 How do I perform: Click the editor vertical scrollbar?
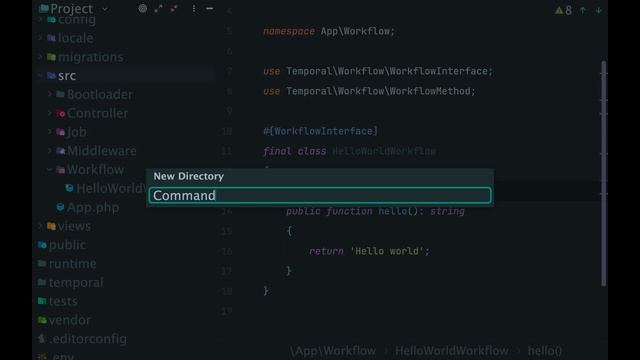(604, 173)
